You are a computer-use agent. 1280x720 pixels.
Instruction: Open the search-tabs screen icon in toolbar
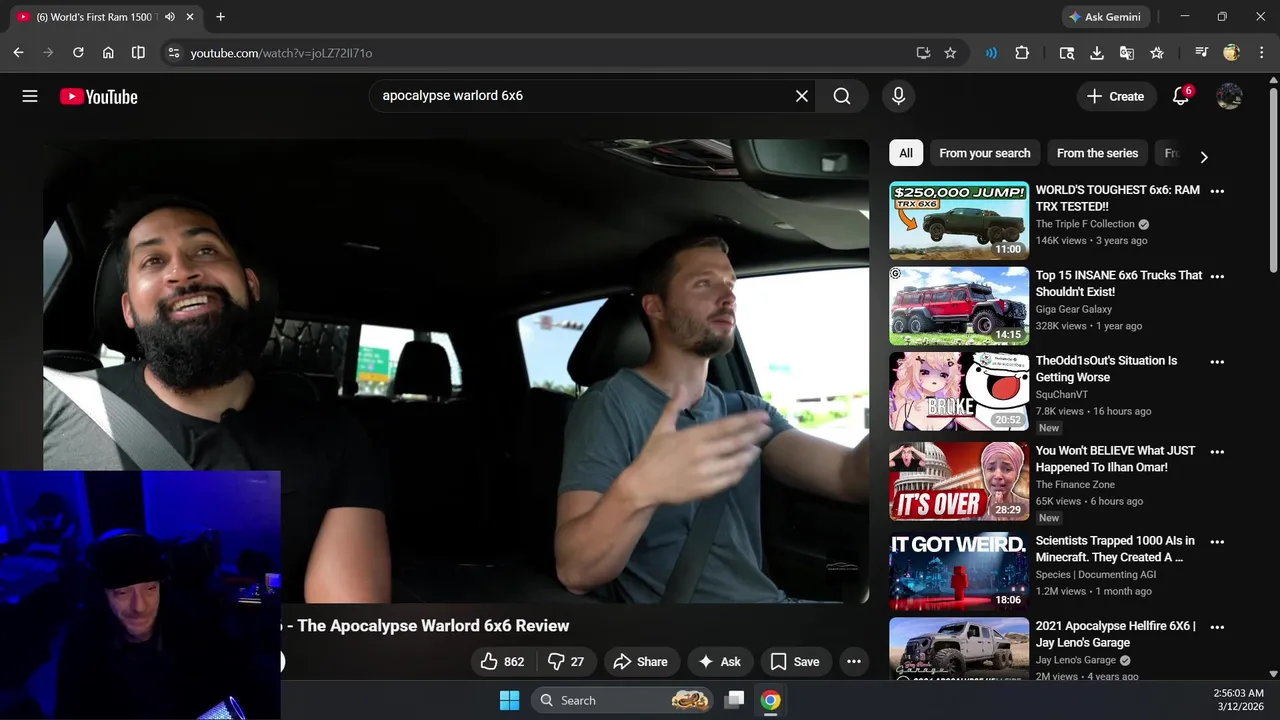pos(1067,53)
